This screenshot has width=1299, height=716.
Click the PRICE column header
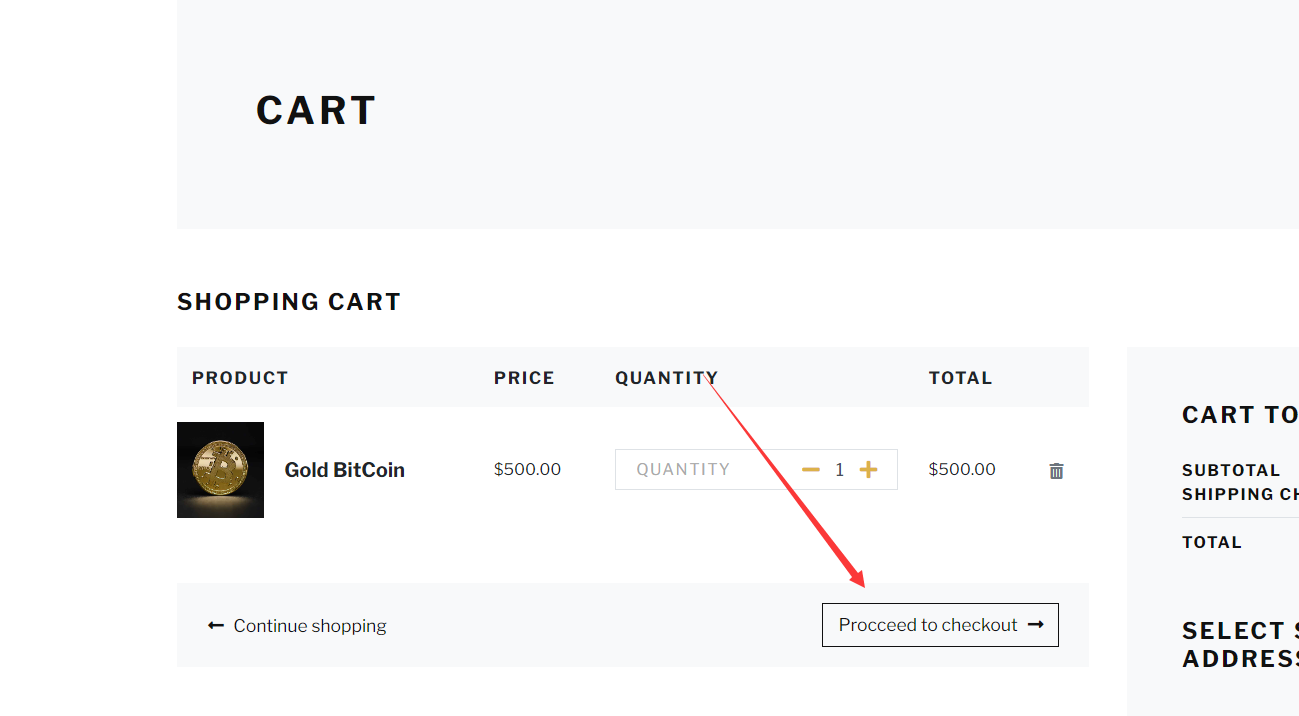(524, 378)
